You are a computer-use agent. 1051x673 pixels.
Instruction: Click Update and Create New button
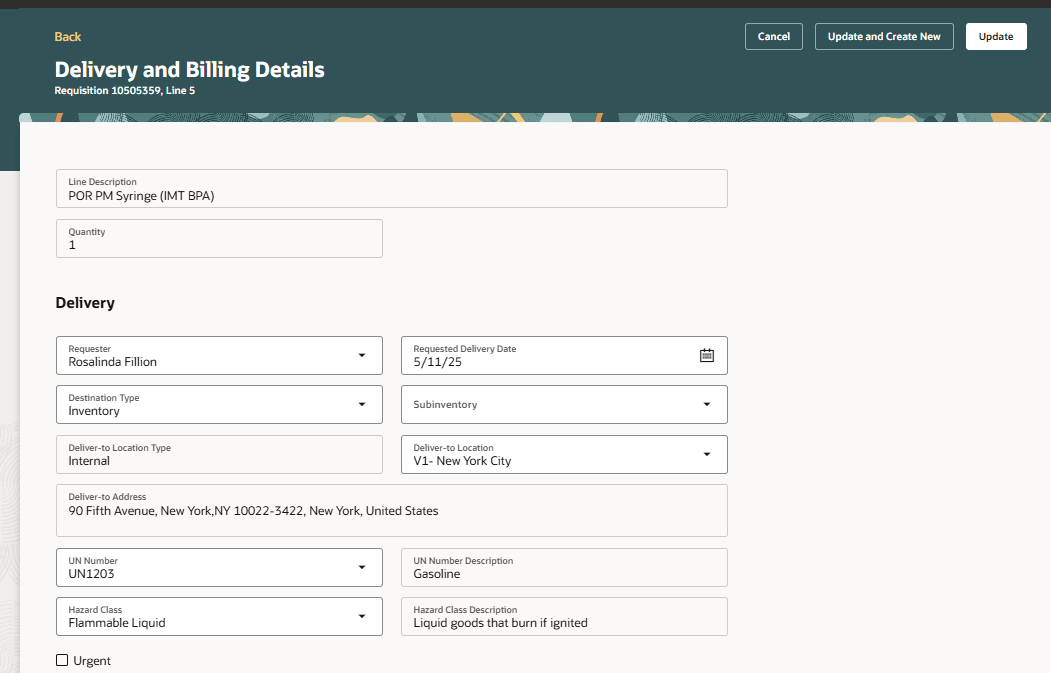point(883,36)
